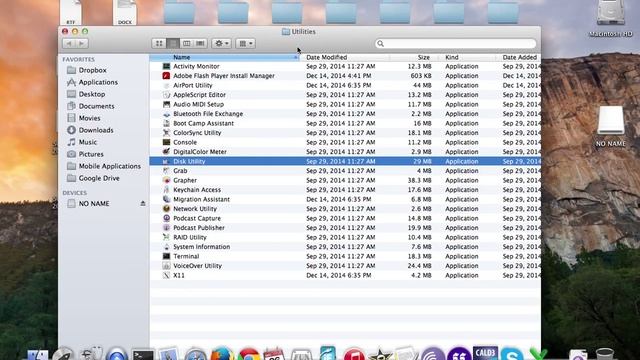Switch Finder to Cover Flow view
Image resolution: width=640 pixels, height=360 pixels.
click(x=200, y=43)
